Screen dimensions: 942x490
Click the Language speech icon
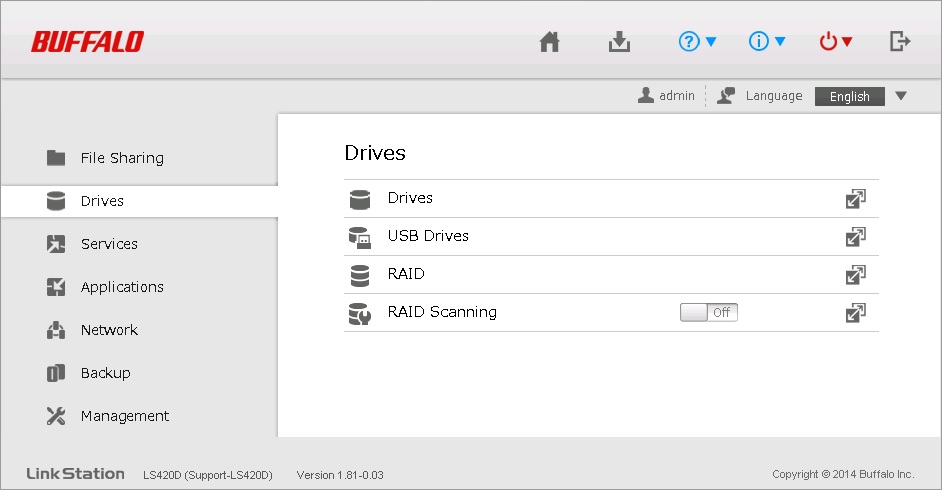coord(726,95)
